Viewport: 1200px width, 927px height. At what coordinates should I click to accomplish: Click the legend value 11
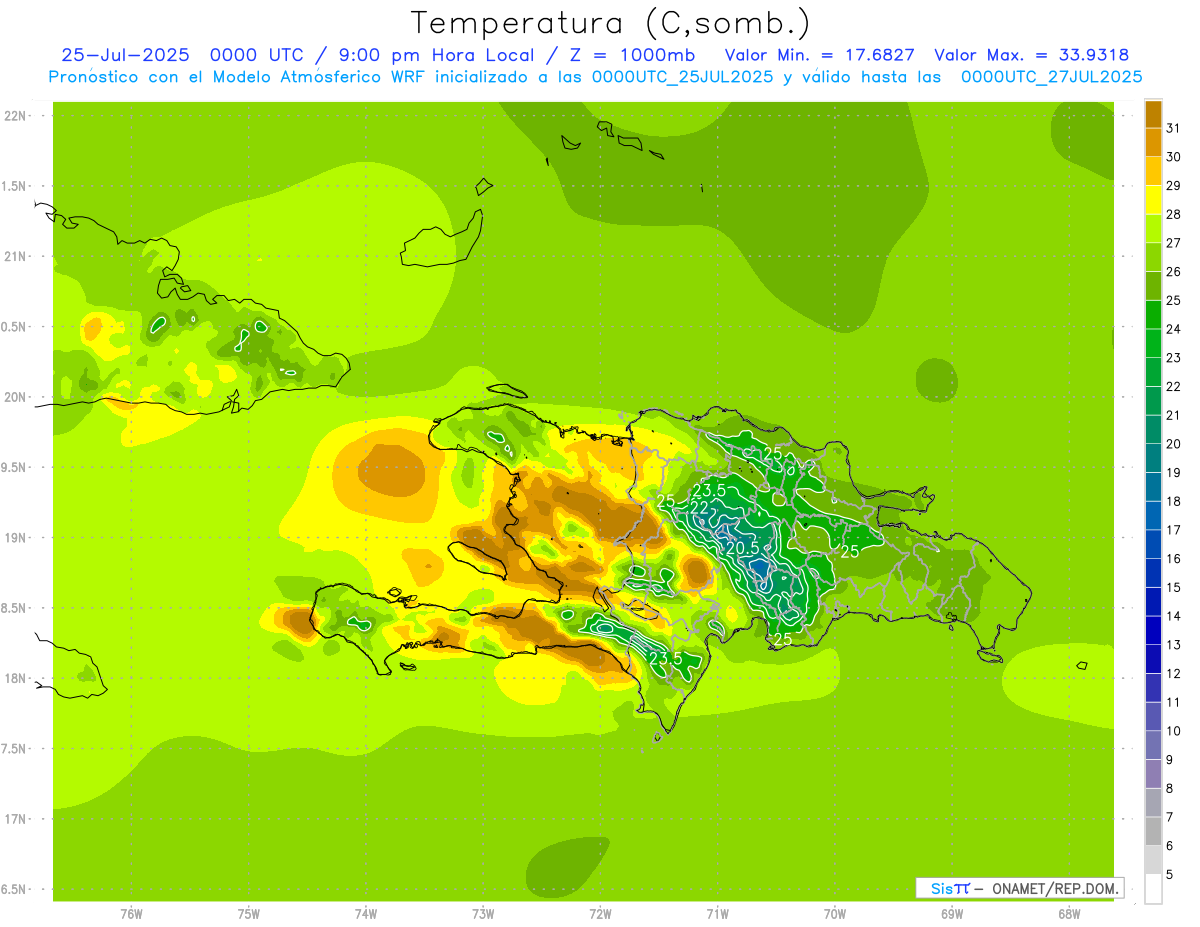1174,702
